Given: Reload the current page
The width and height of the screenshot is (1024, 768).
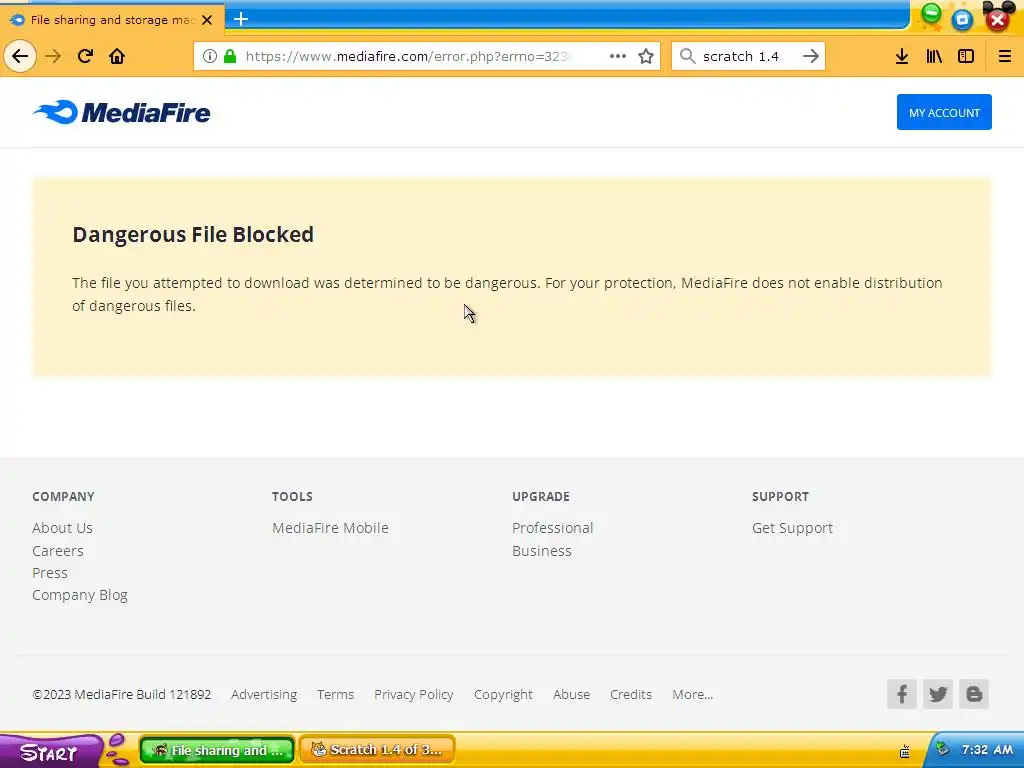Looking at the screenshot, I should (x=85, y=56).
